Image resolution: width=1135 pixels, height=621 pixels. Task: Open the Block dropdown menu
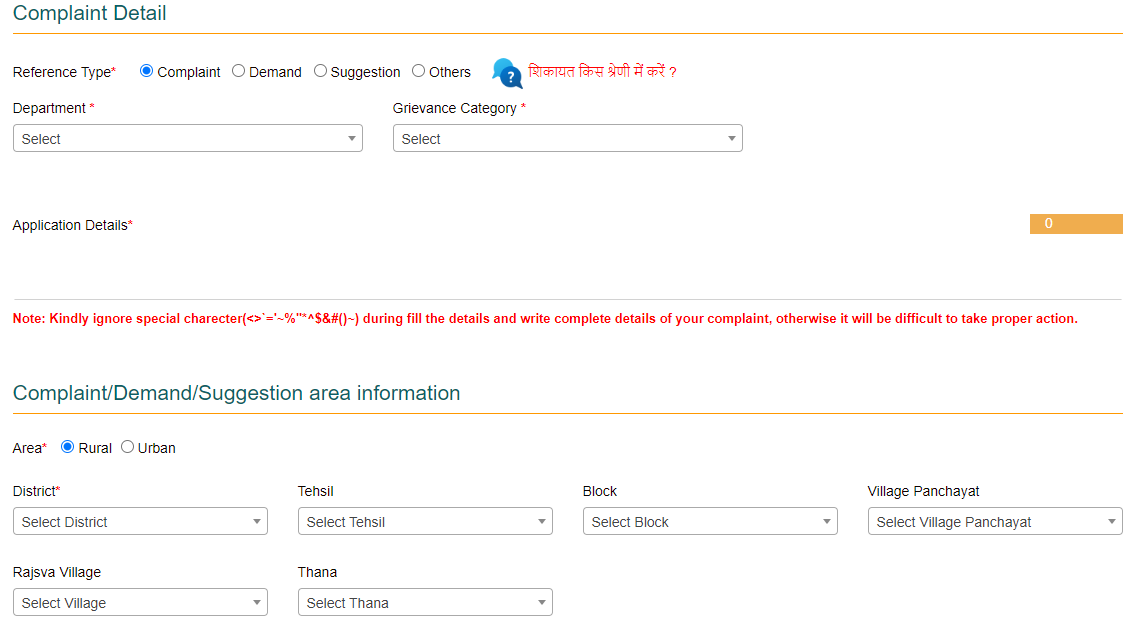pyautogui.click(x=710, y=521)
